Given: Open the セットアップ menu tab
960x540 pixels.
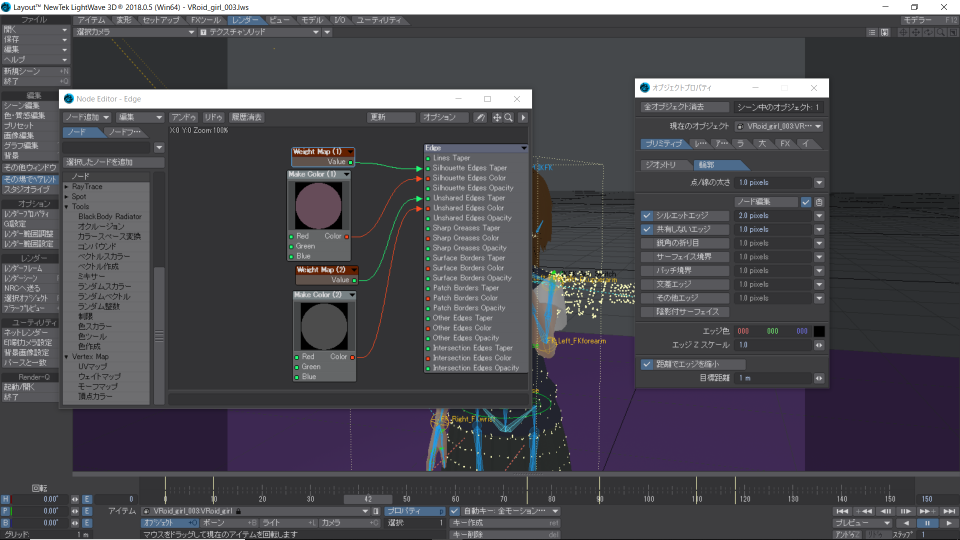Looking at the screenshot, I should (x=161, y=20).
